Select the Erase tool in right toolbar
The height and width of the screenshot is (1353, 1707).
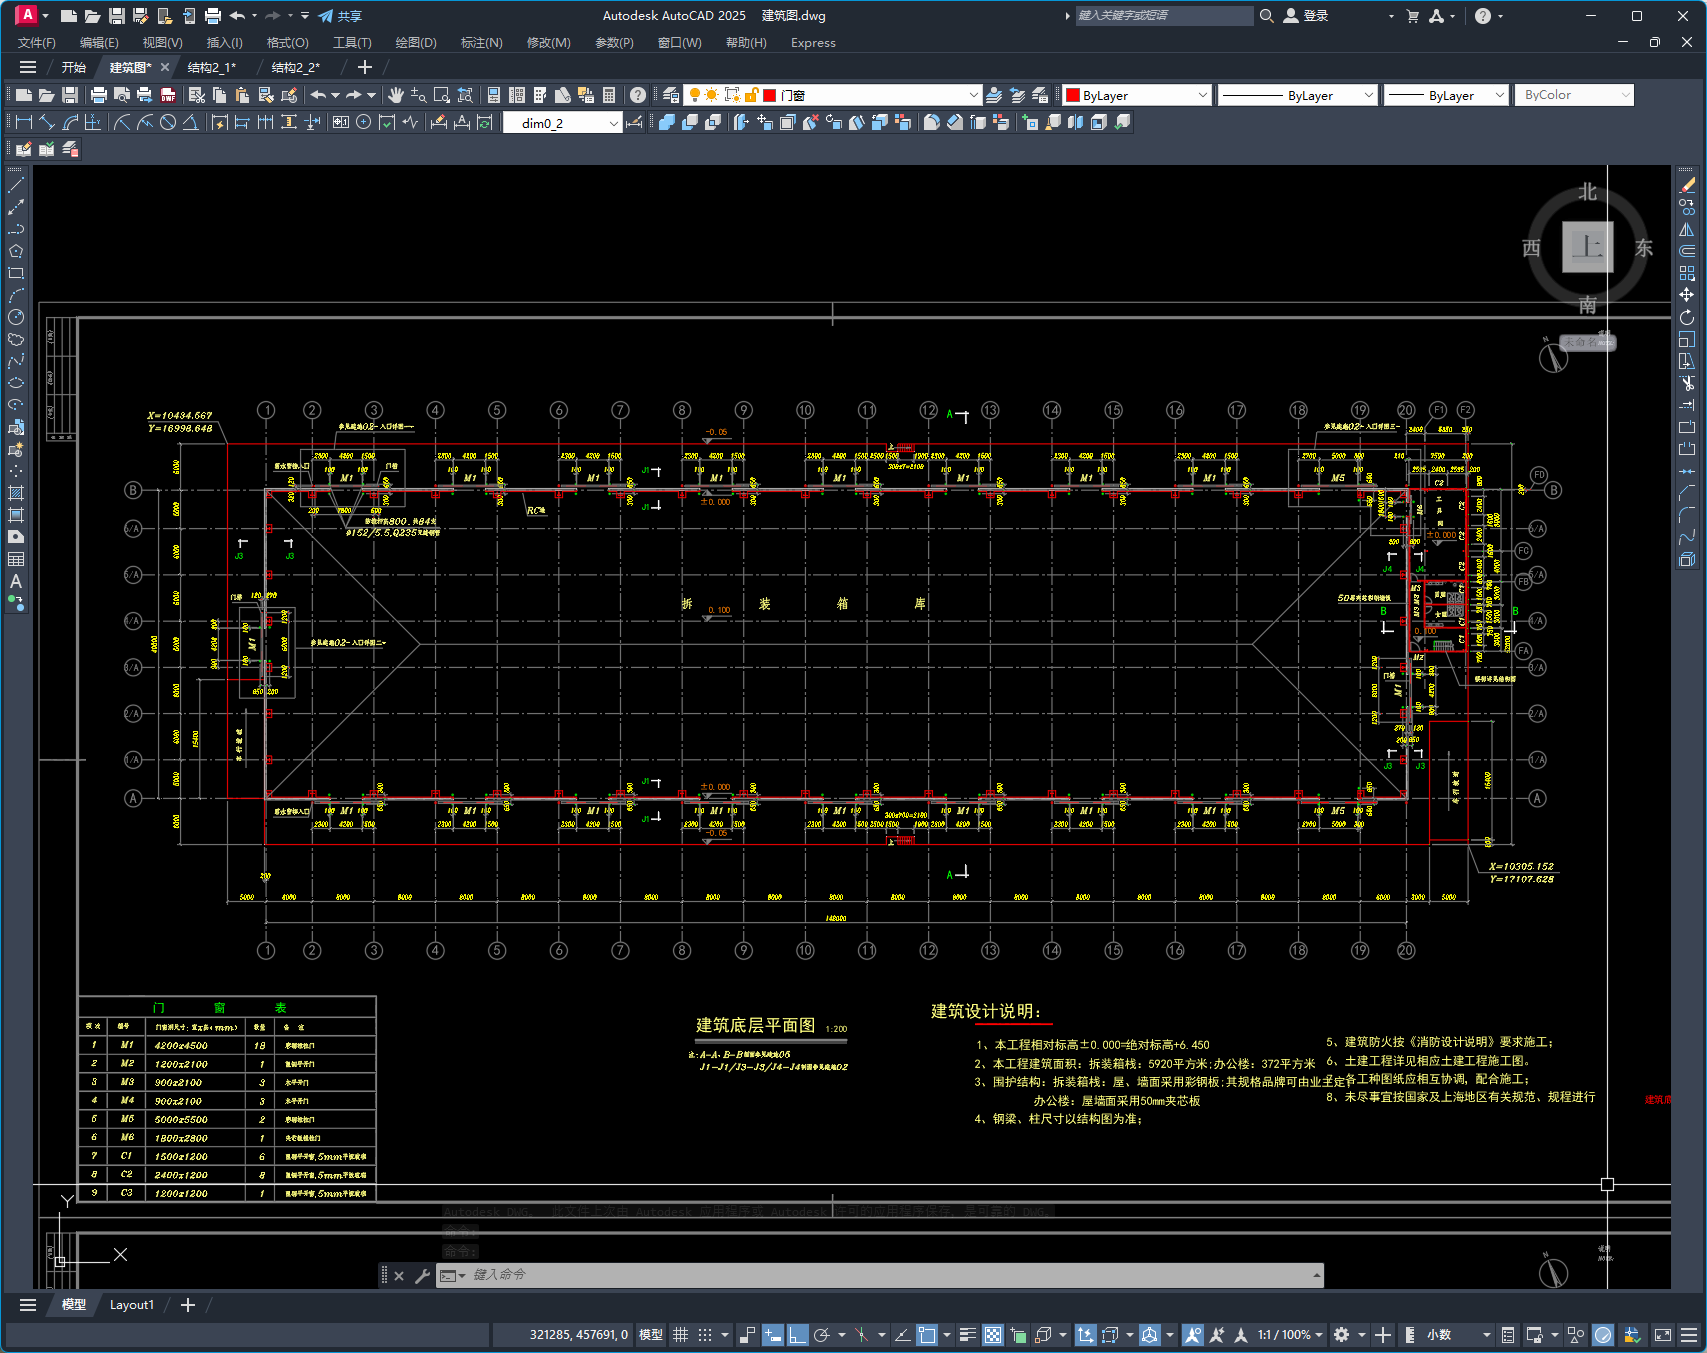pos(1688,184)
